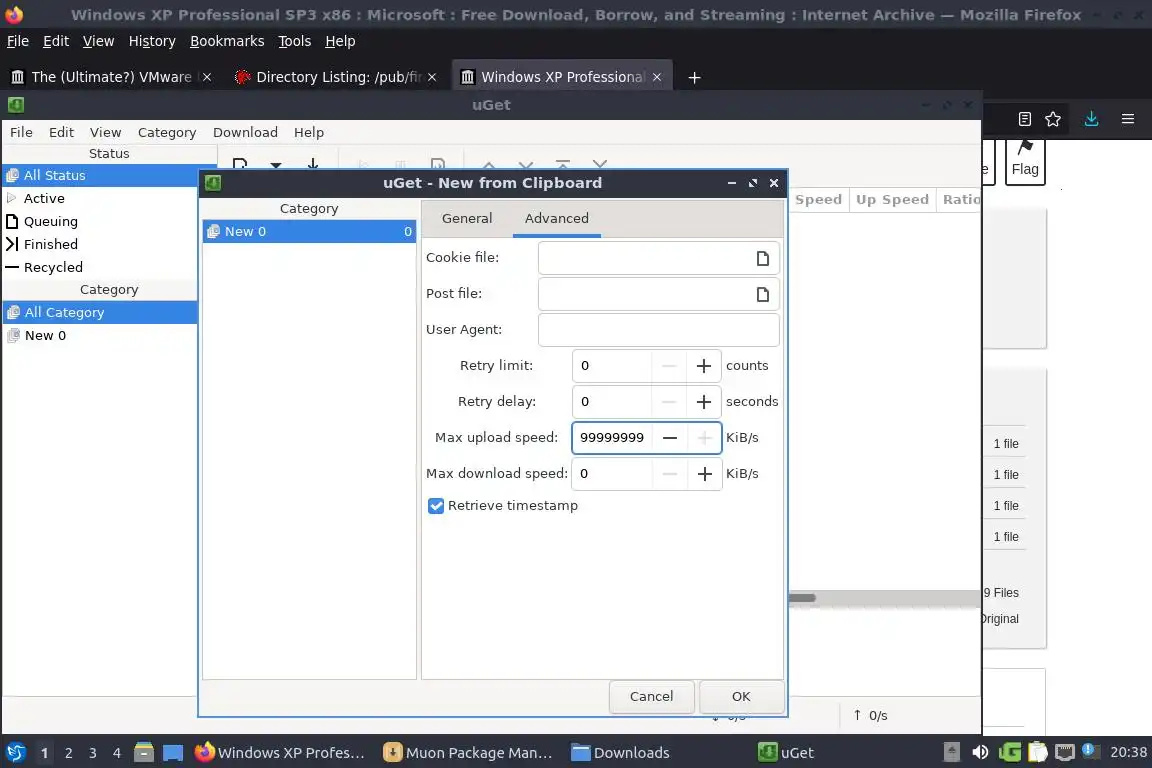Minimize the New from Clipboard dialog
The width and height of the screenshot is (1152, 768).
(732, 183)
